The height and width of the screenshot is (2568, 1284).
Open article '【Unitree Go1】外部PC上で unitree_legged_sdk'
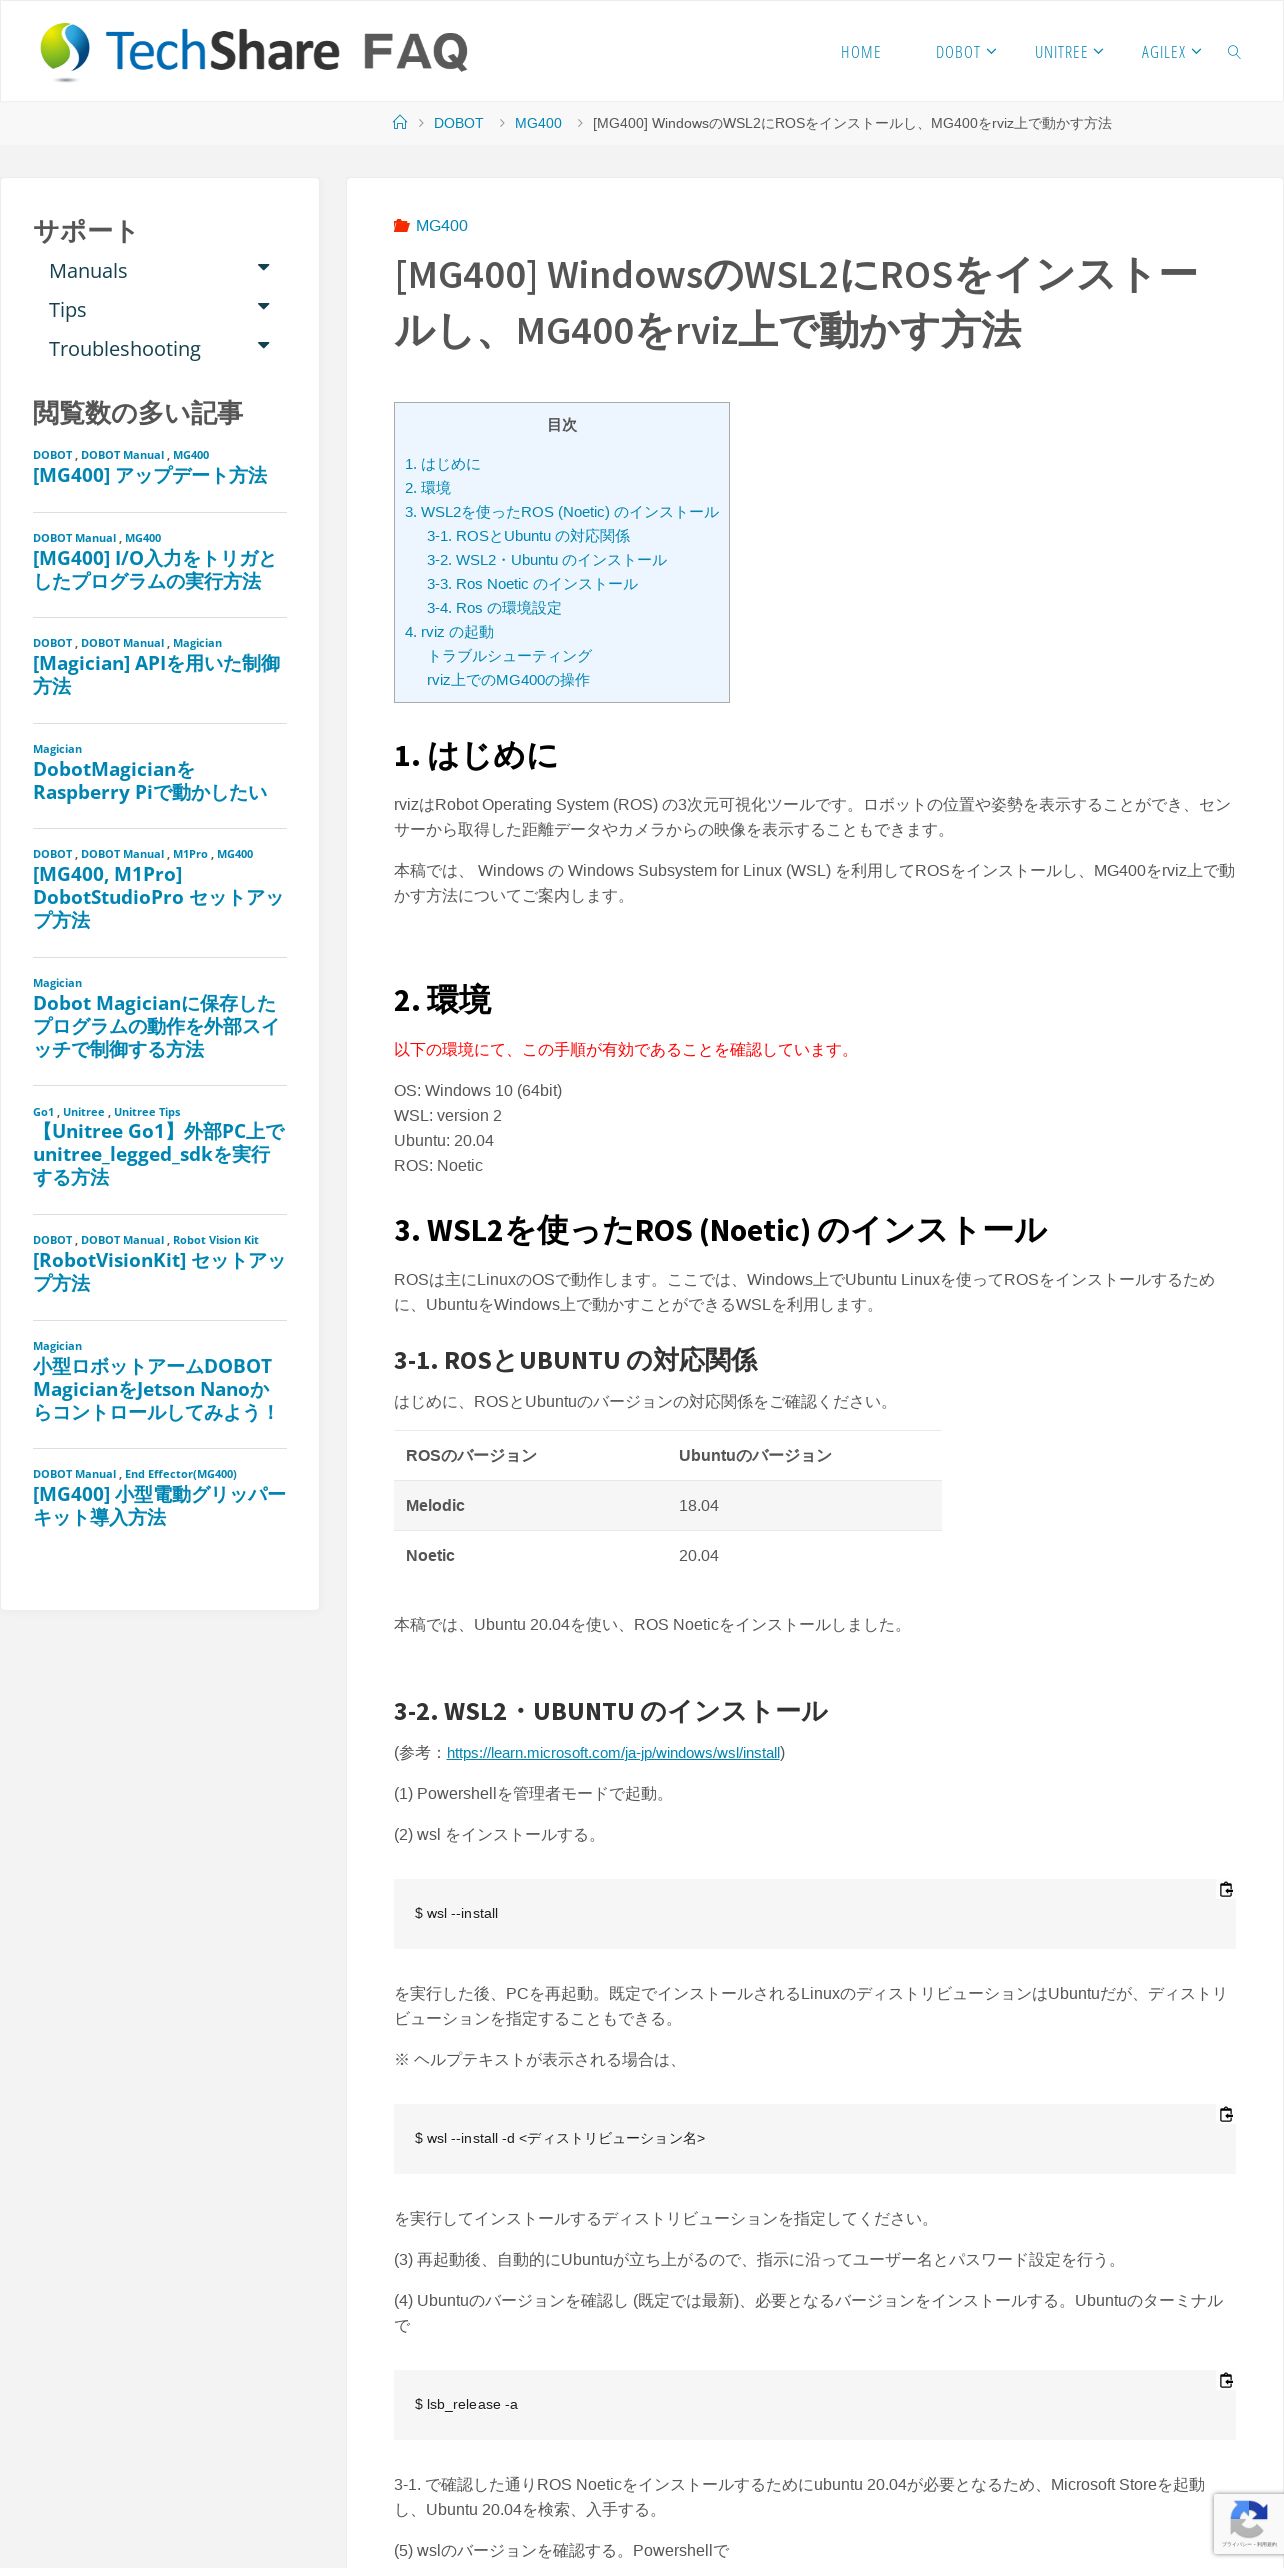[x=159, y=1154]
